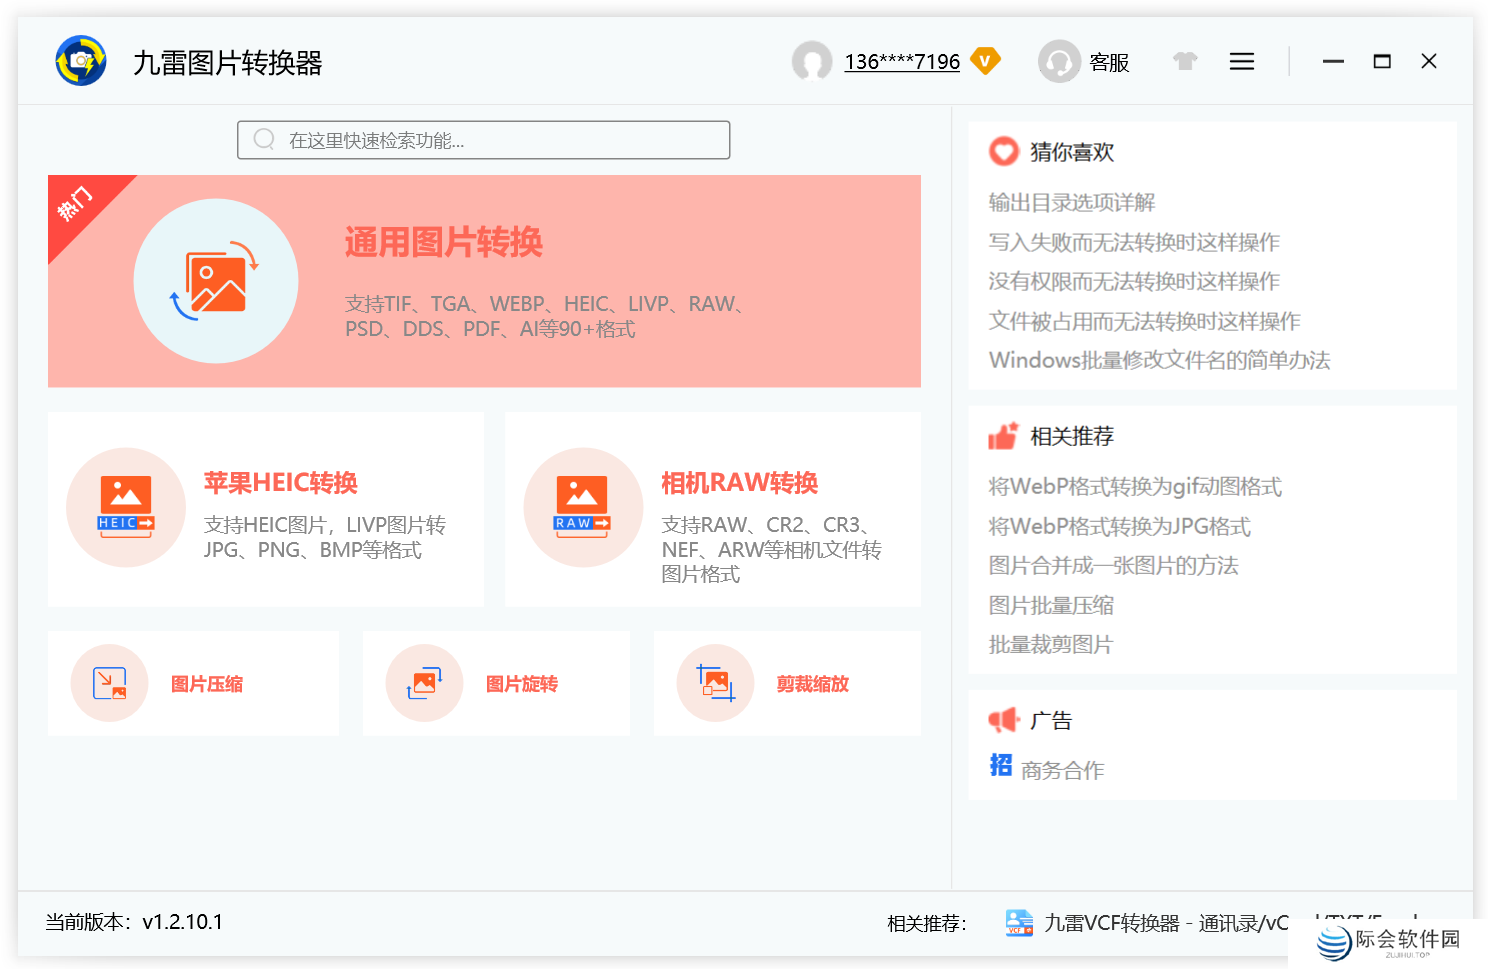Click the VIP membership badge

pyautogui.click(x=986, y=61)
